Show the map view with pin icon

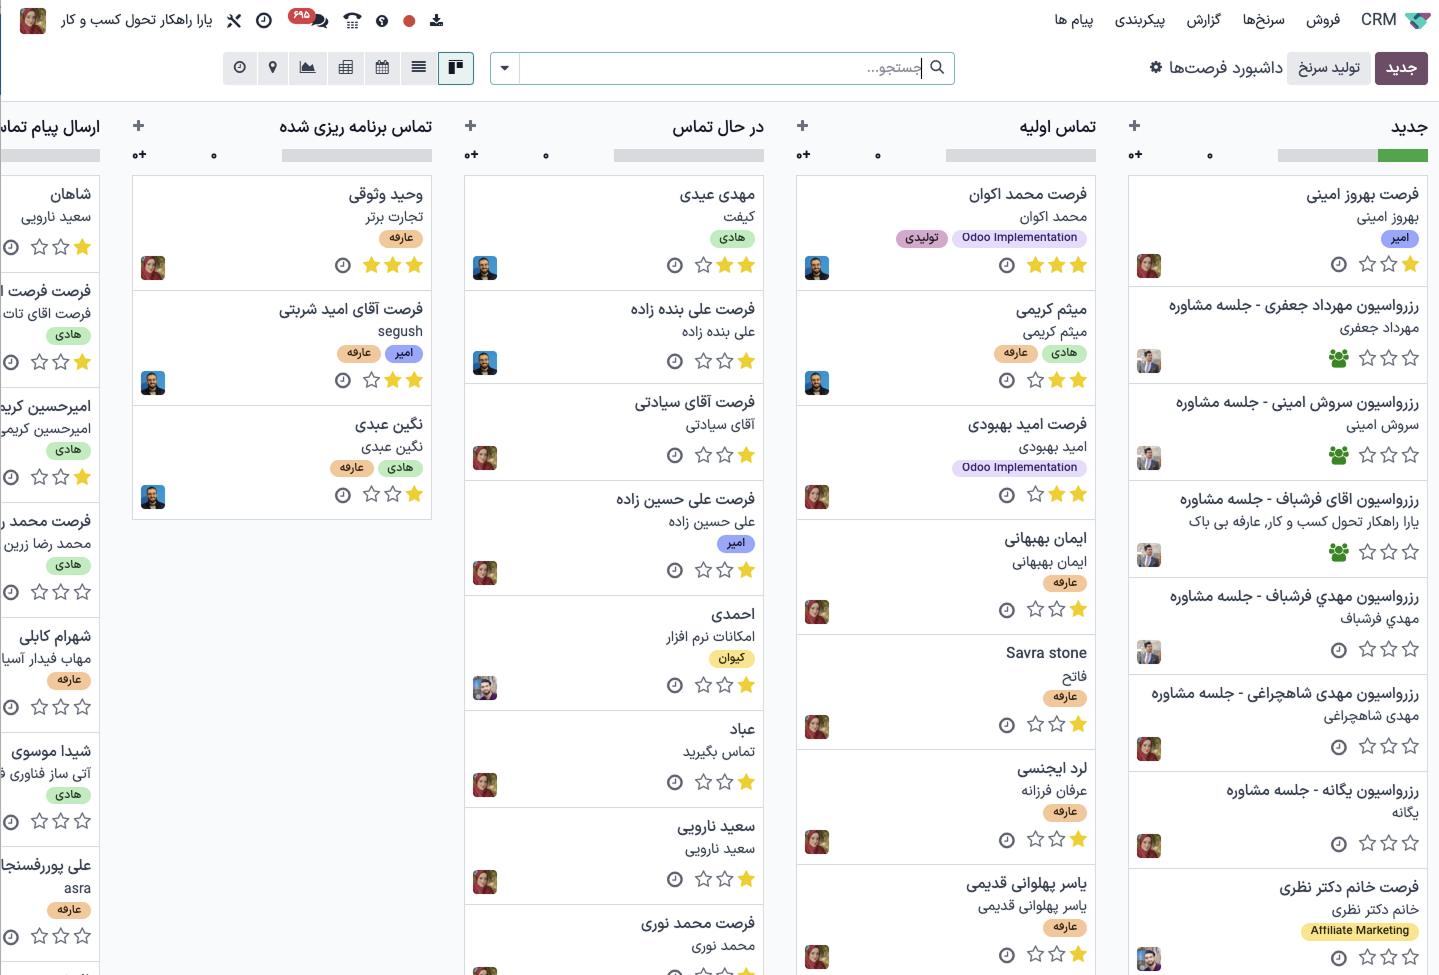point(273,68)
